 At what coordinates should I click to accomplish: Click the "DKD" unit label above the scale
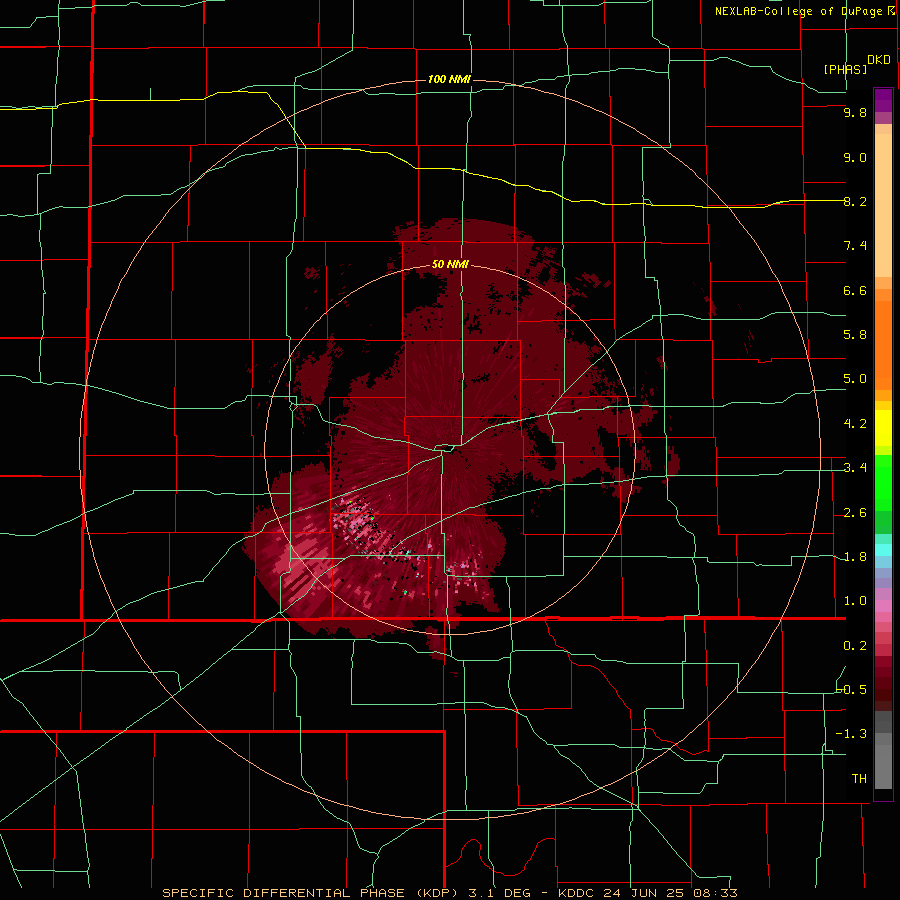click(x=878, y=60)
